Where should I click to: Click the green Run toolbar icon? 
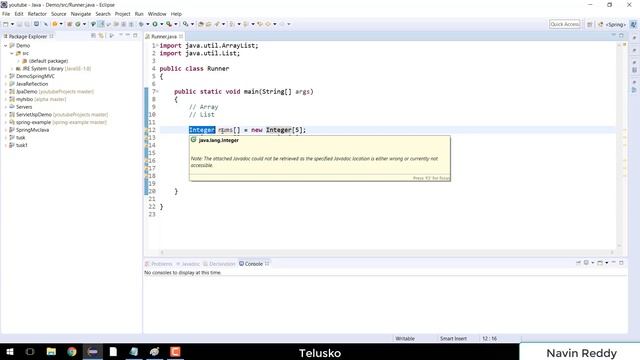155,24
